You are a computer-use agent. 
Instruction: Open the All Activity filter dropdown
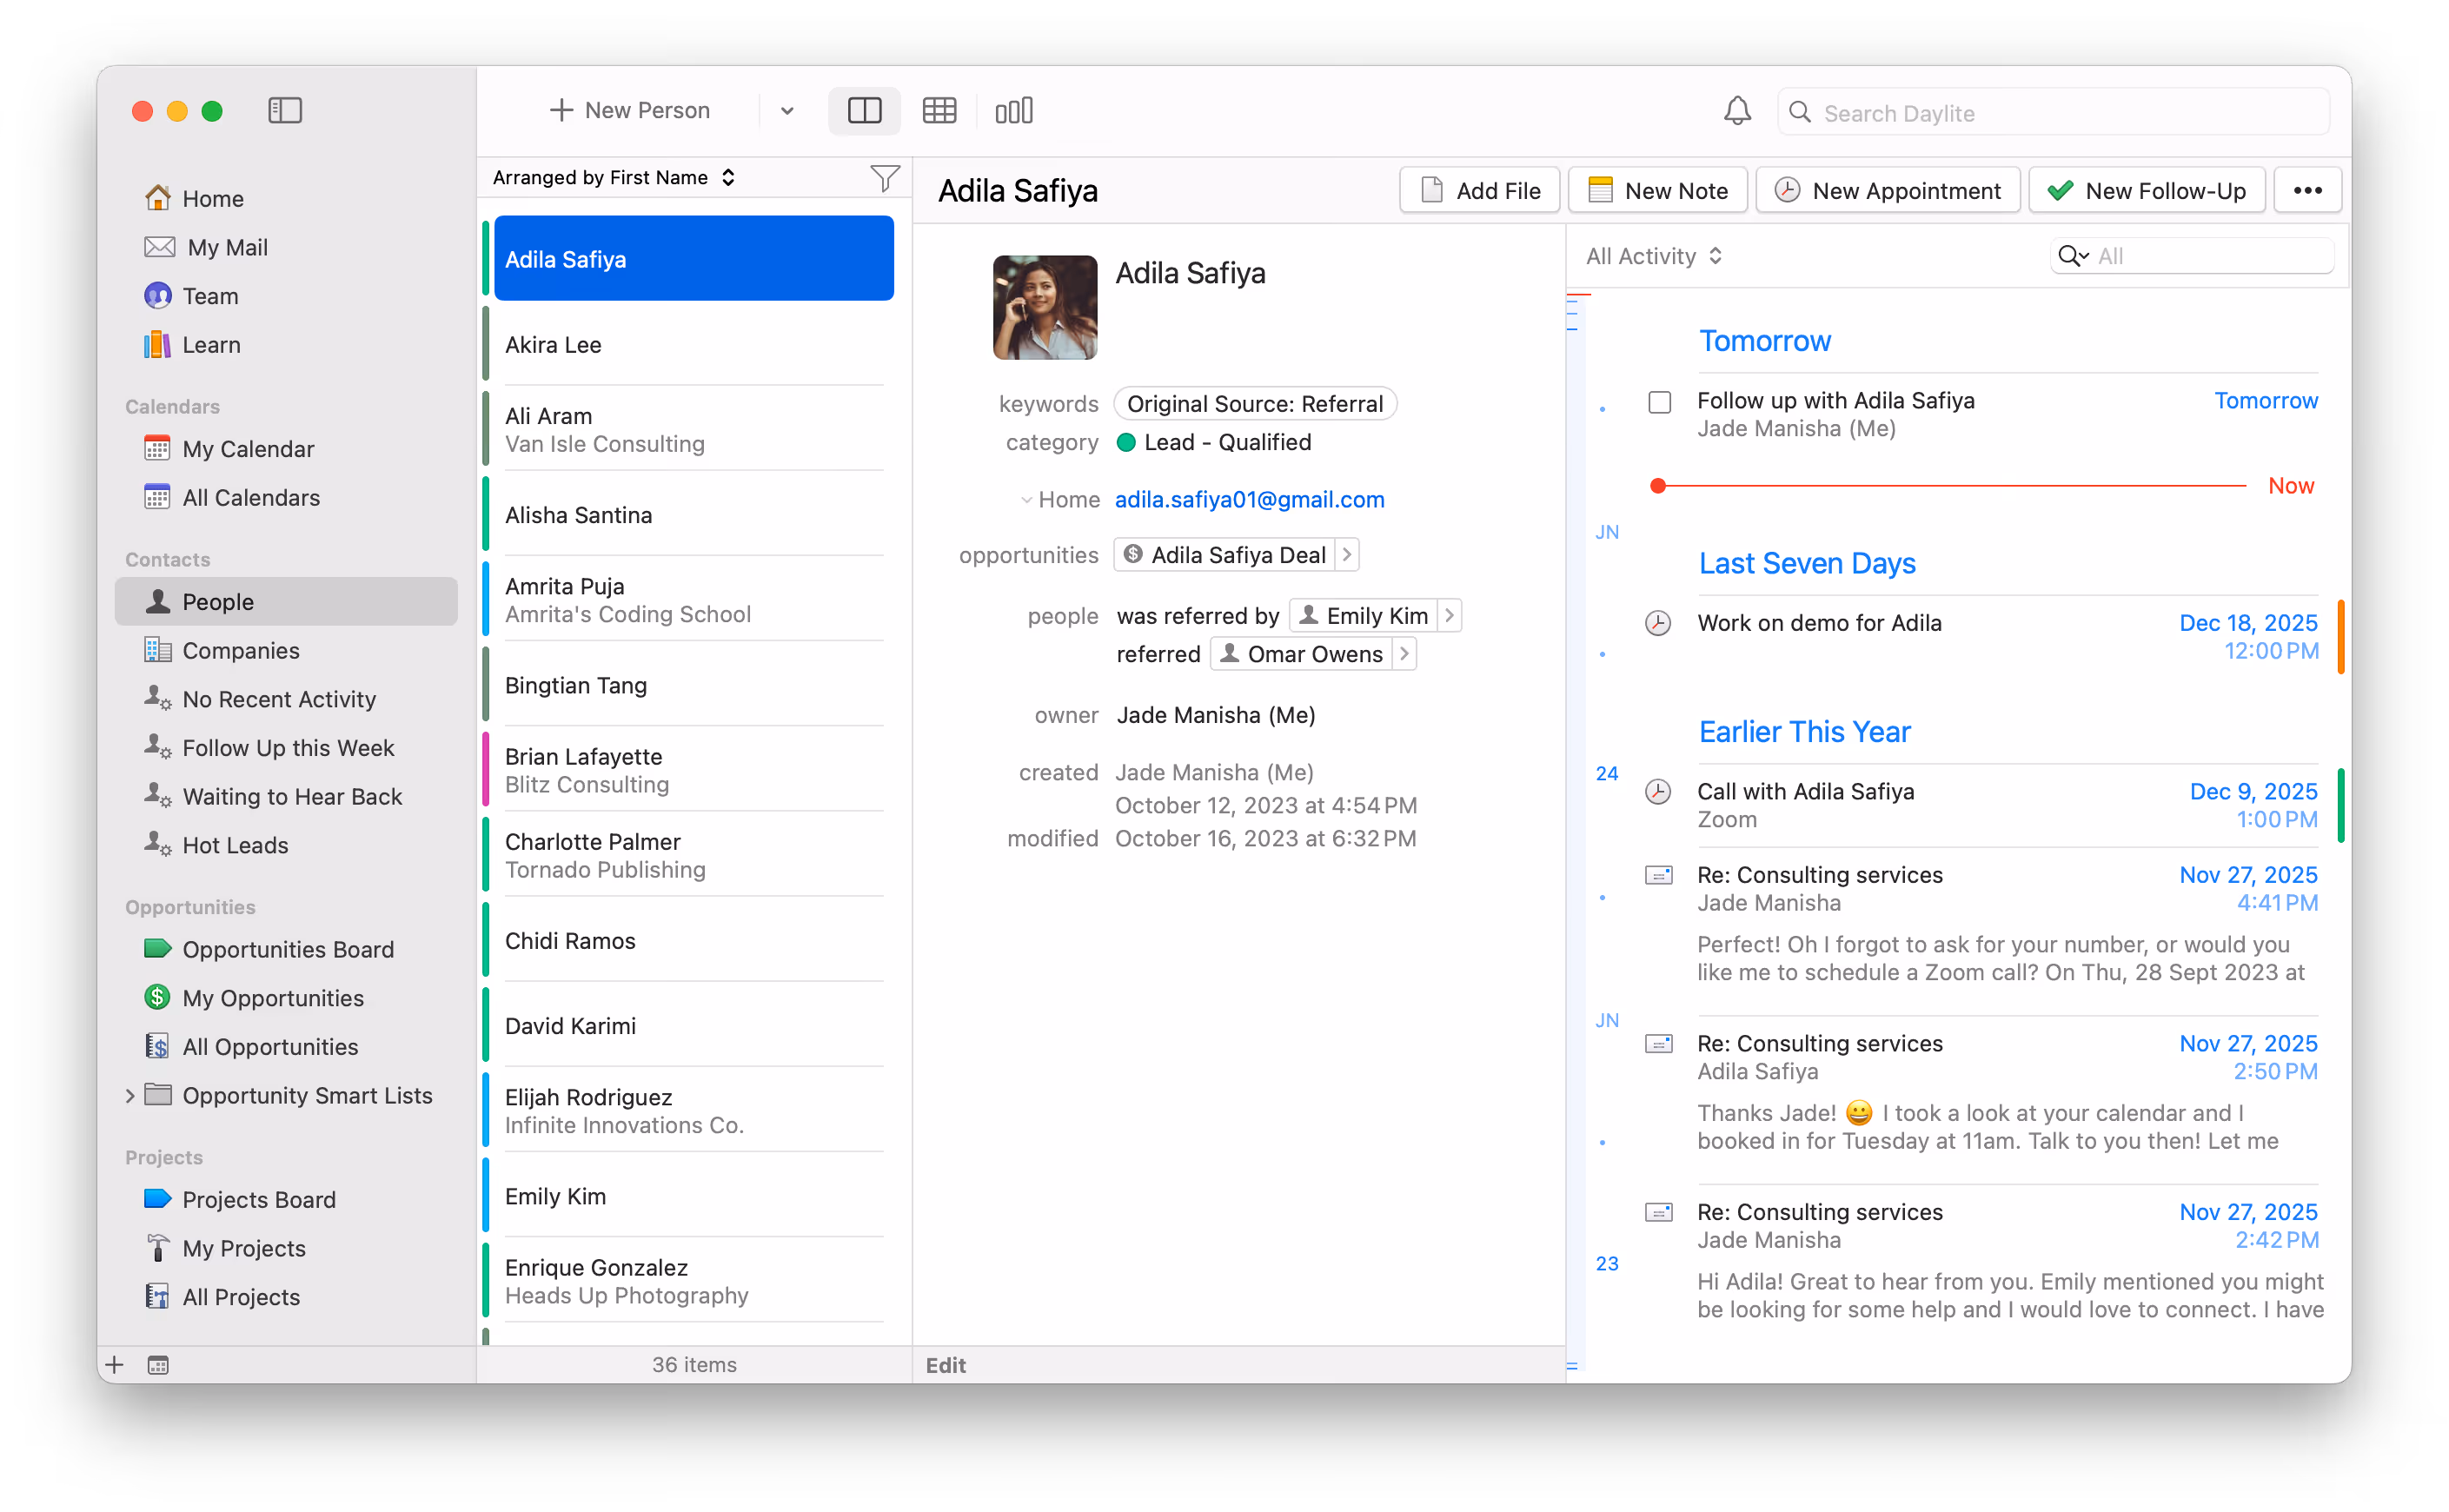click(x=1653, y=257)
